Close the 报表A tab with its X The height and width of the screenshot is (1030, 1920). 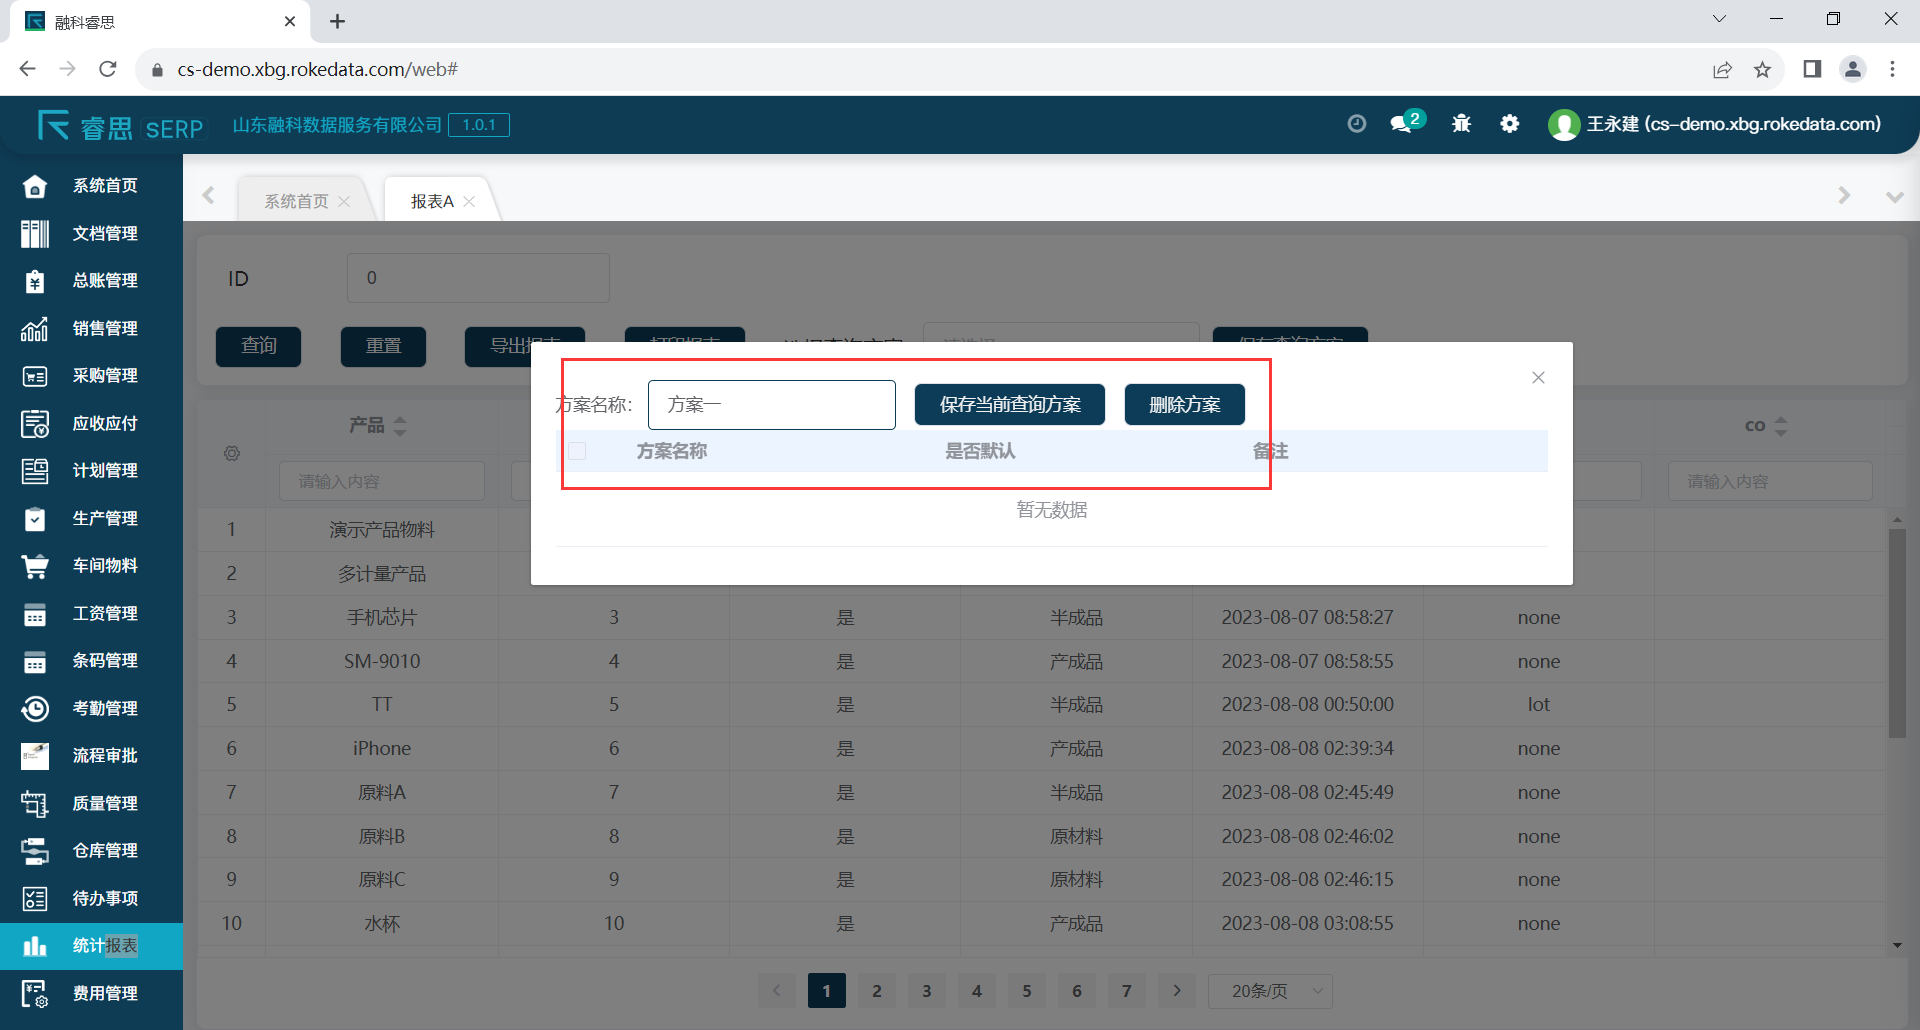pos(469,201)
